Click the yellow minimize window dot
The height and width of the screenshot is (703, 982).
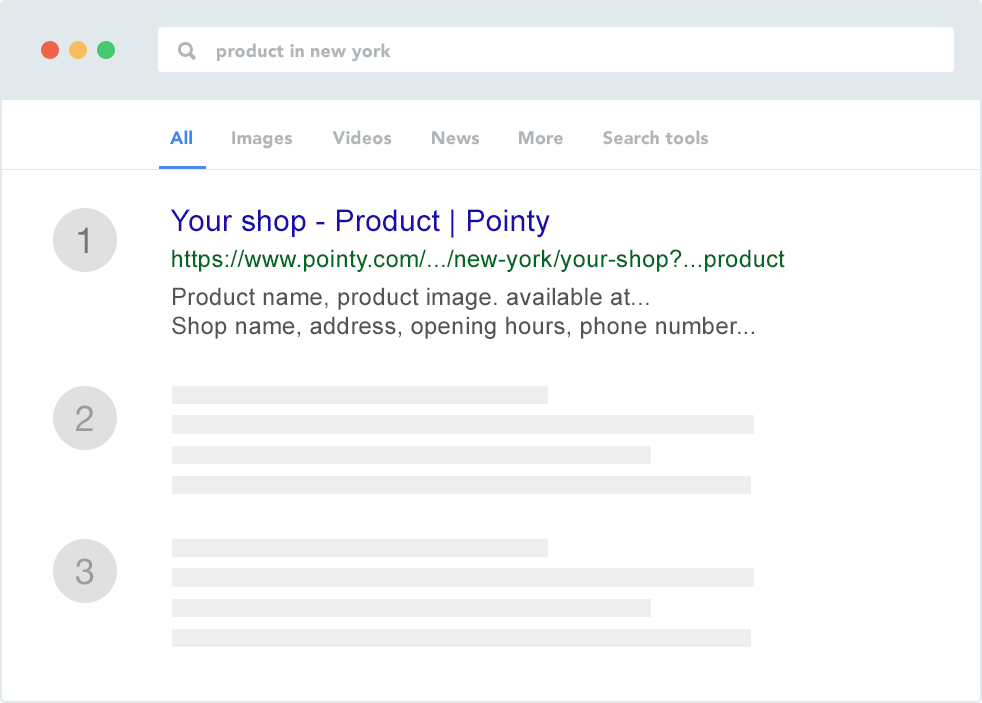pyautogui.click(x=78, y=50)
